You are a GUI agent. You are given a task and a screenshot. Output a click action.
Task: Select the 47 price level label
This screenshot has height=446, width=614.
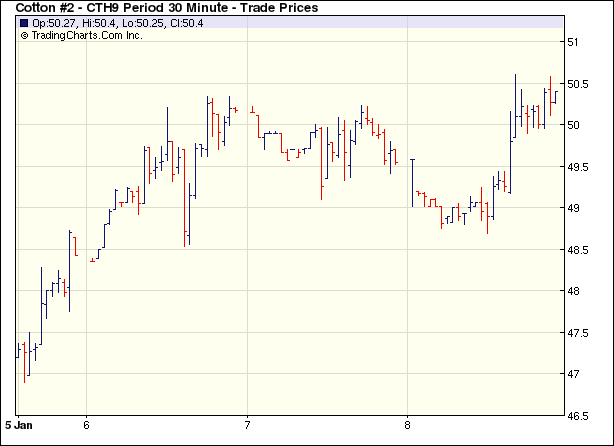click(x=573, y=374)
